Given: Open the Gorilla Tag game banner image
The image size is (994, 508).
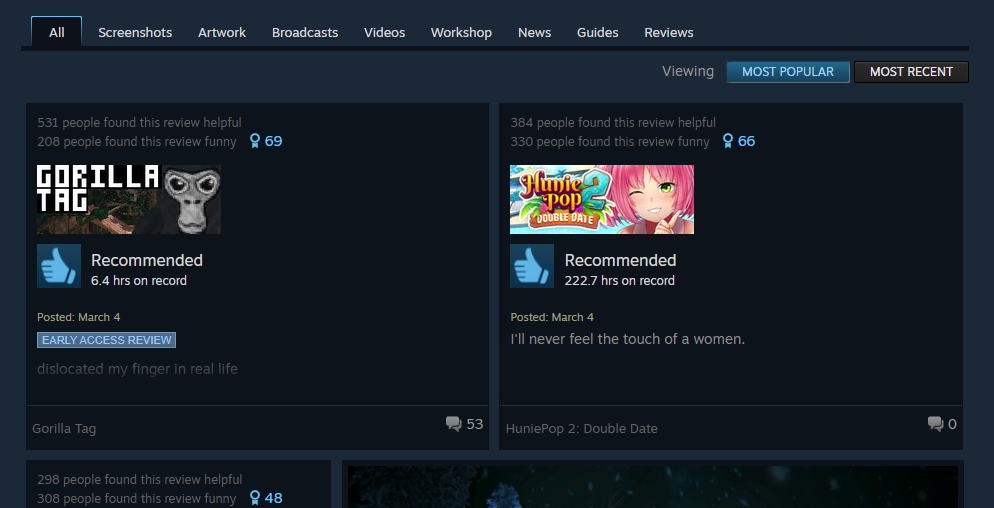Looking at the screenshot, I should point(129,199).
